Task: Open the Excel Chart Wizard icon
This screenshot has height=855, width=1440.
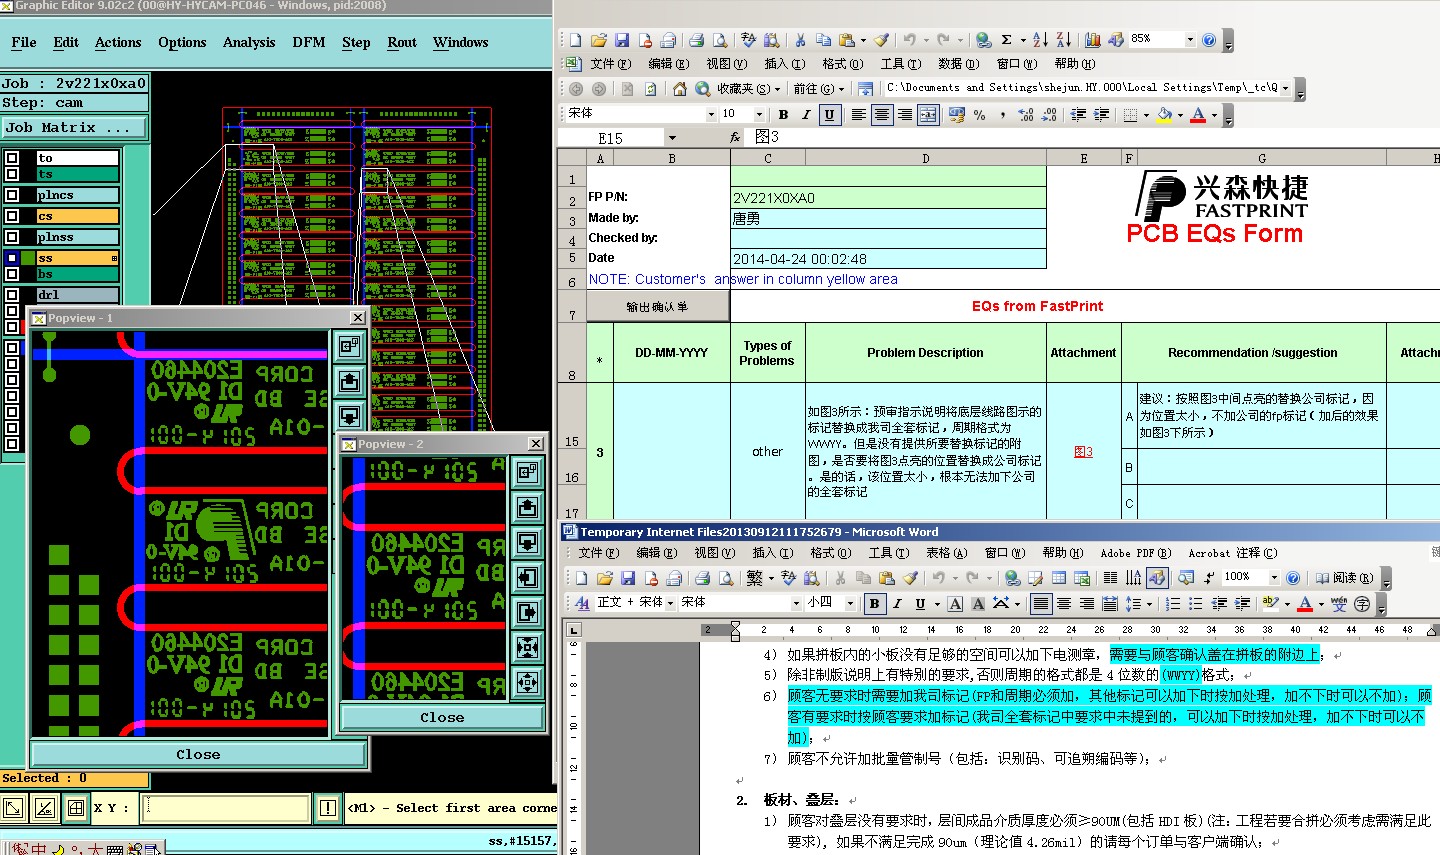Action: tap(1092, 40)
